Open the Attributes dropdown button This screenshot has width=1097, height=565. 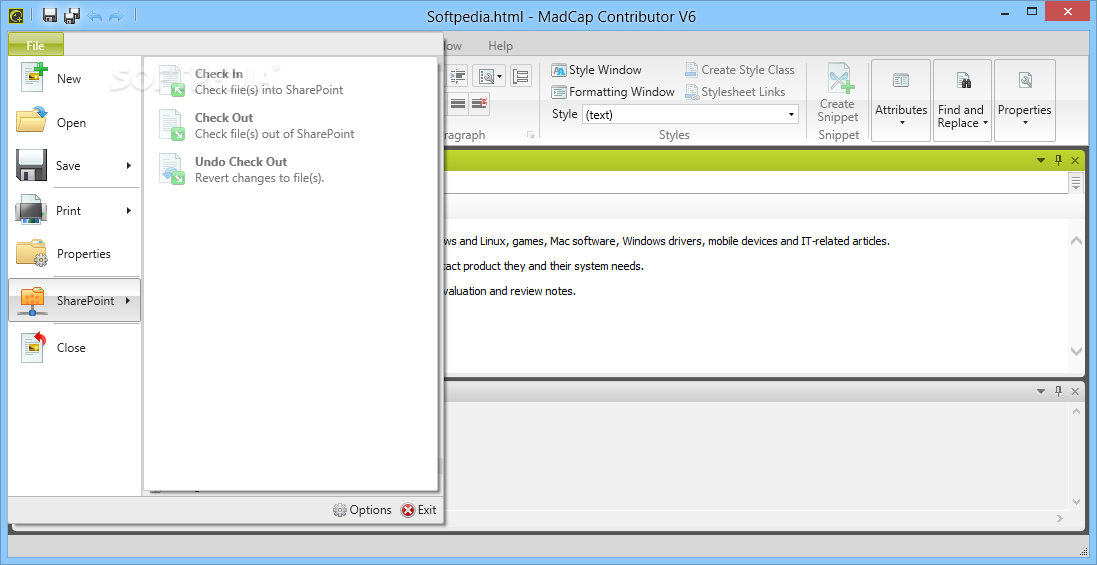click(x=901, y=100)
